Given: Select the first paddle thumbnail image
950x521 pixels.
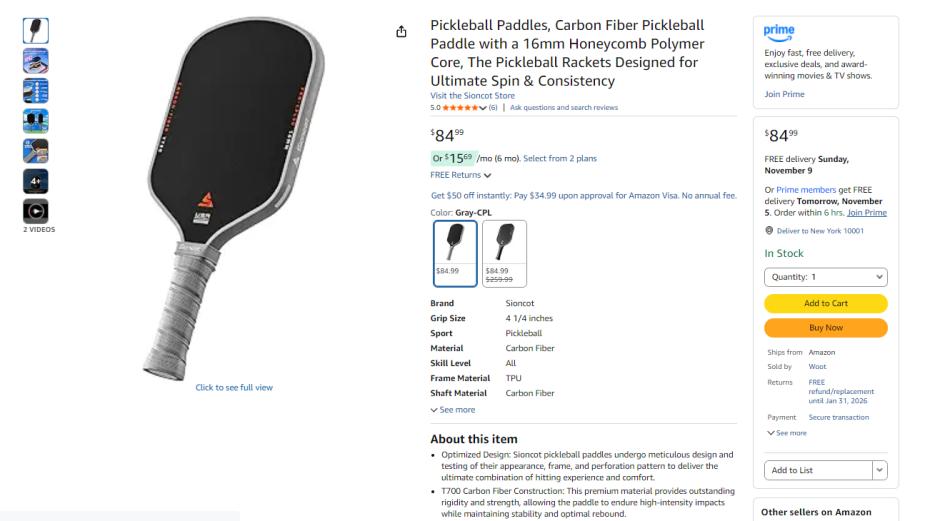Looking at the screenshot, I should [x=36, y=31].
